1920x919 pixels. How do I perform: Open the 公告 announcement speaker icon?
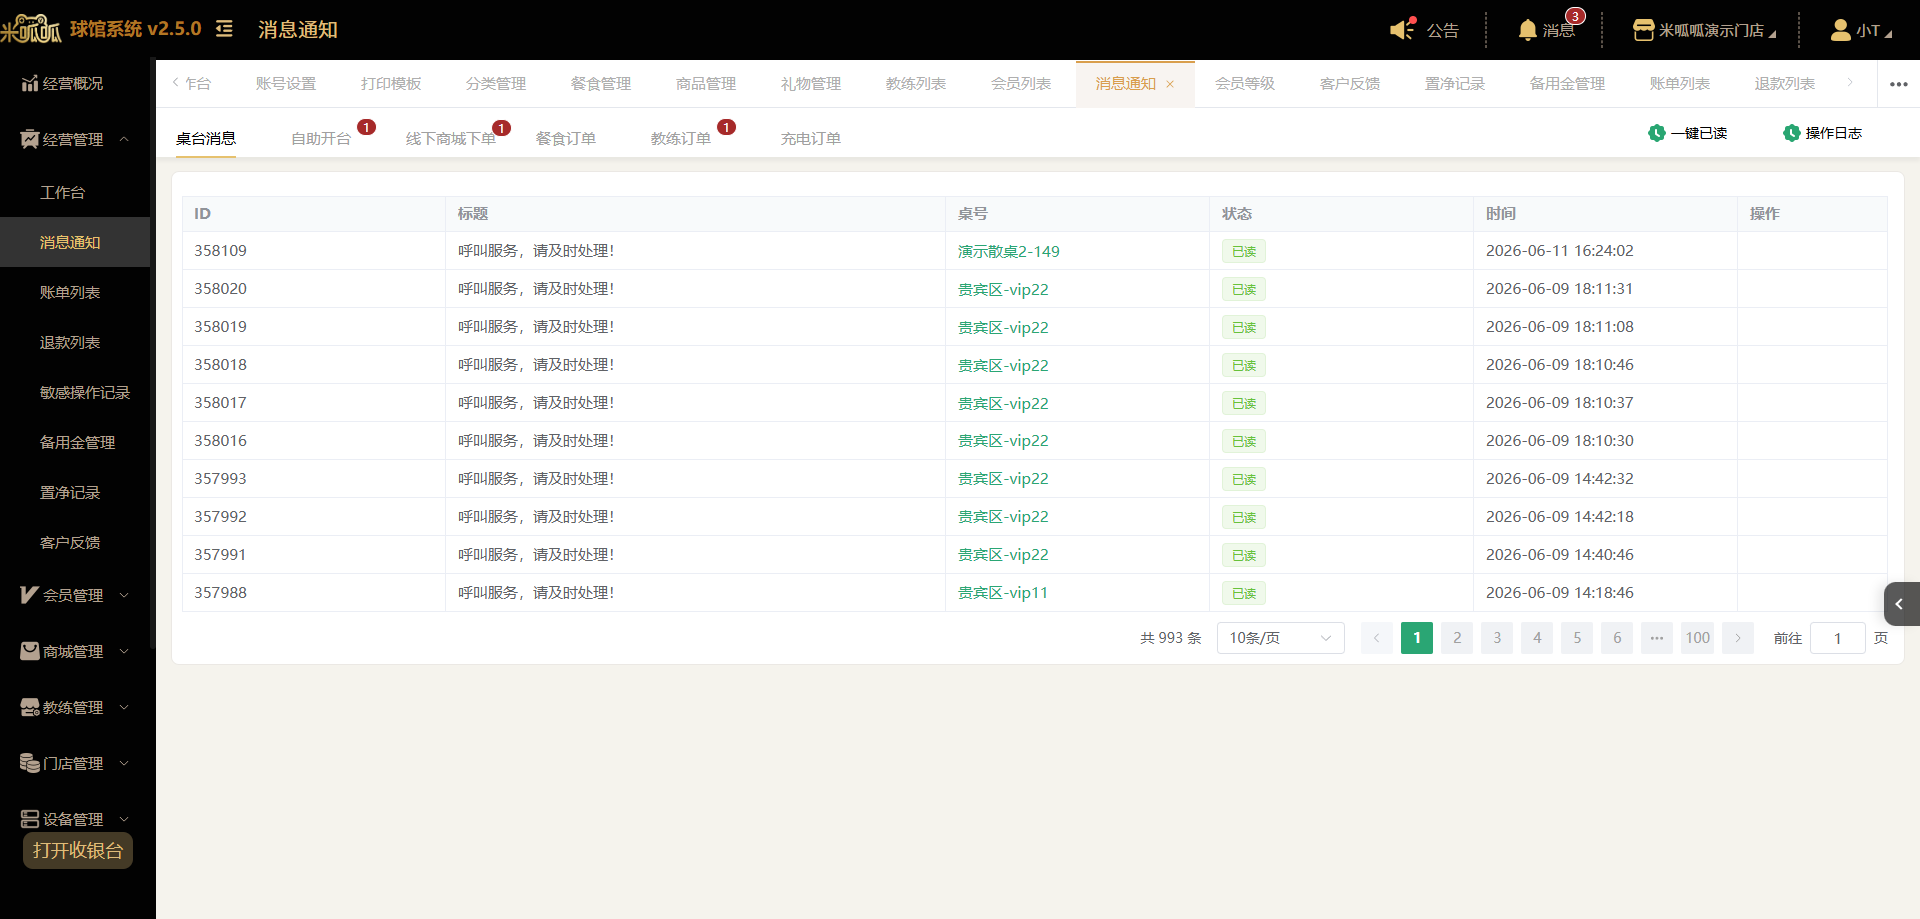point(1402,29)
